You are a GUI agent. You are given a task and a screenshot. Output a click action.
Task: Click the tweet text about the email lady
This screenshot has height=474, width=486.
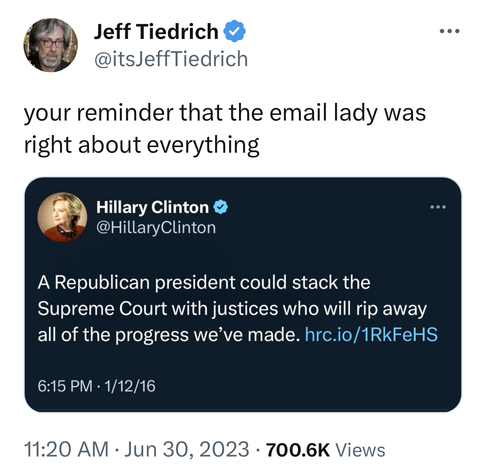(225, 129)
